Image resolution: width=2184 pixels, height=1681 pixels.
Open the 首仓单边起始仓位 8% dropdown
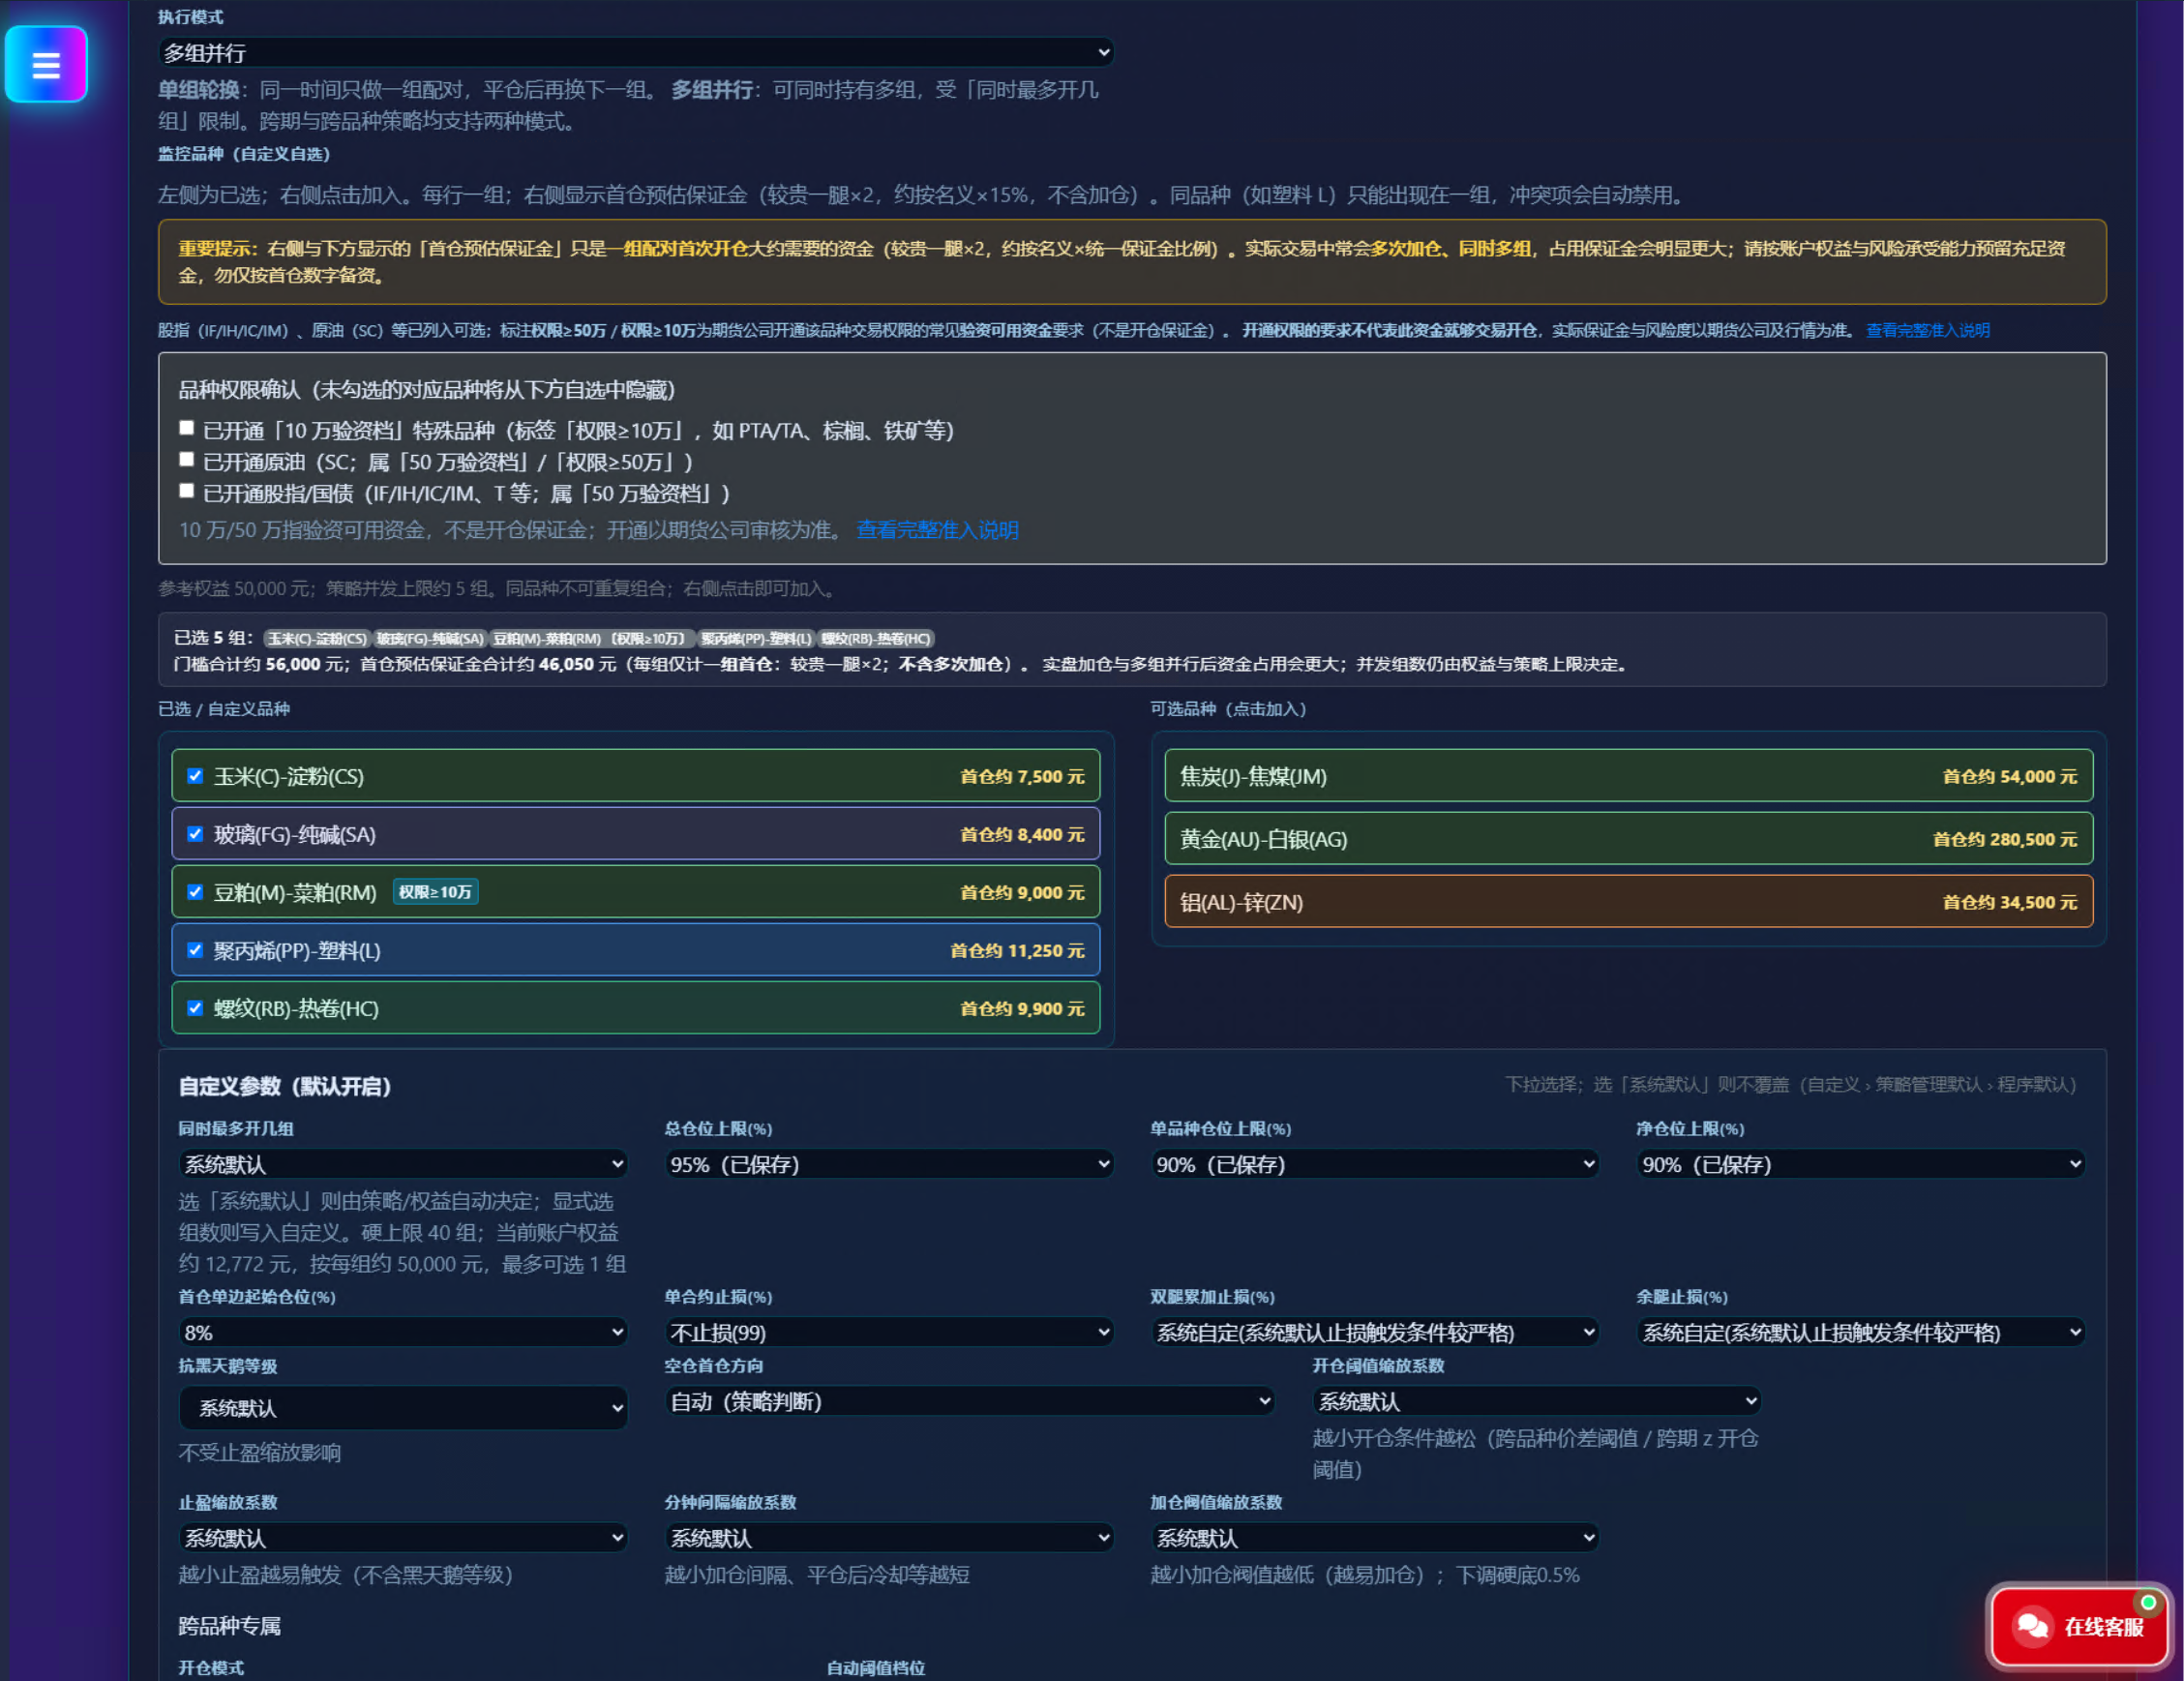(x=403, y=1332)
